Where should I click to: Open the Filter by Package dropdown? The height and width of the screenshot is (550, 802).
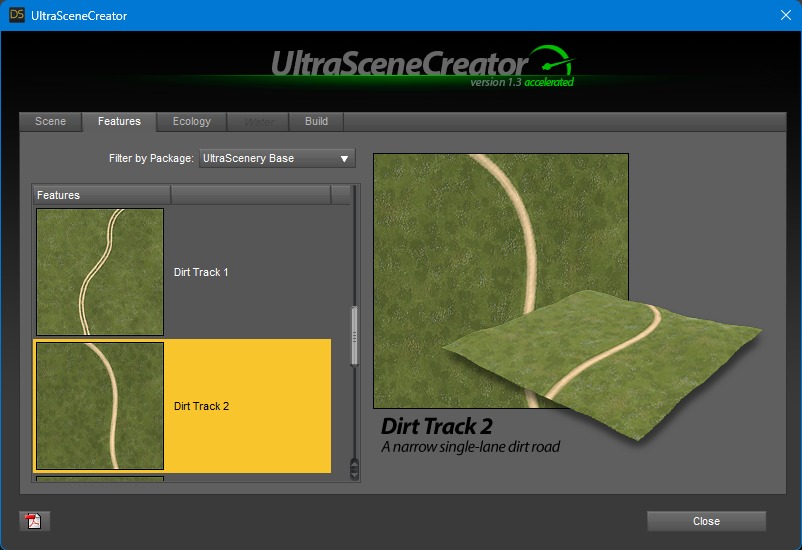tap(277, 158)
